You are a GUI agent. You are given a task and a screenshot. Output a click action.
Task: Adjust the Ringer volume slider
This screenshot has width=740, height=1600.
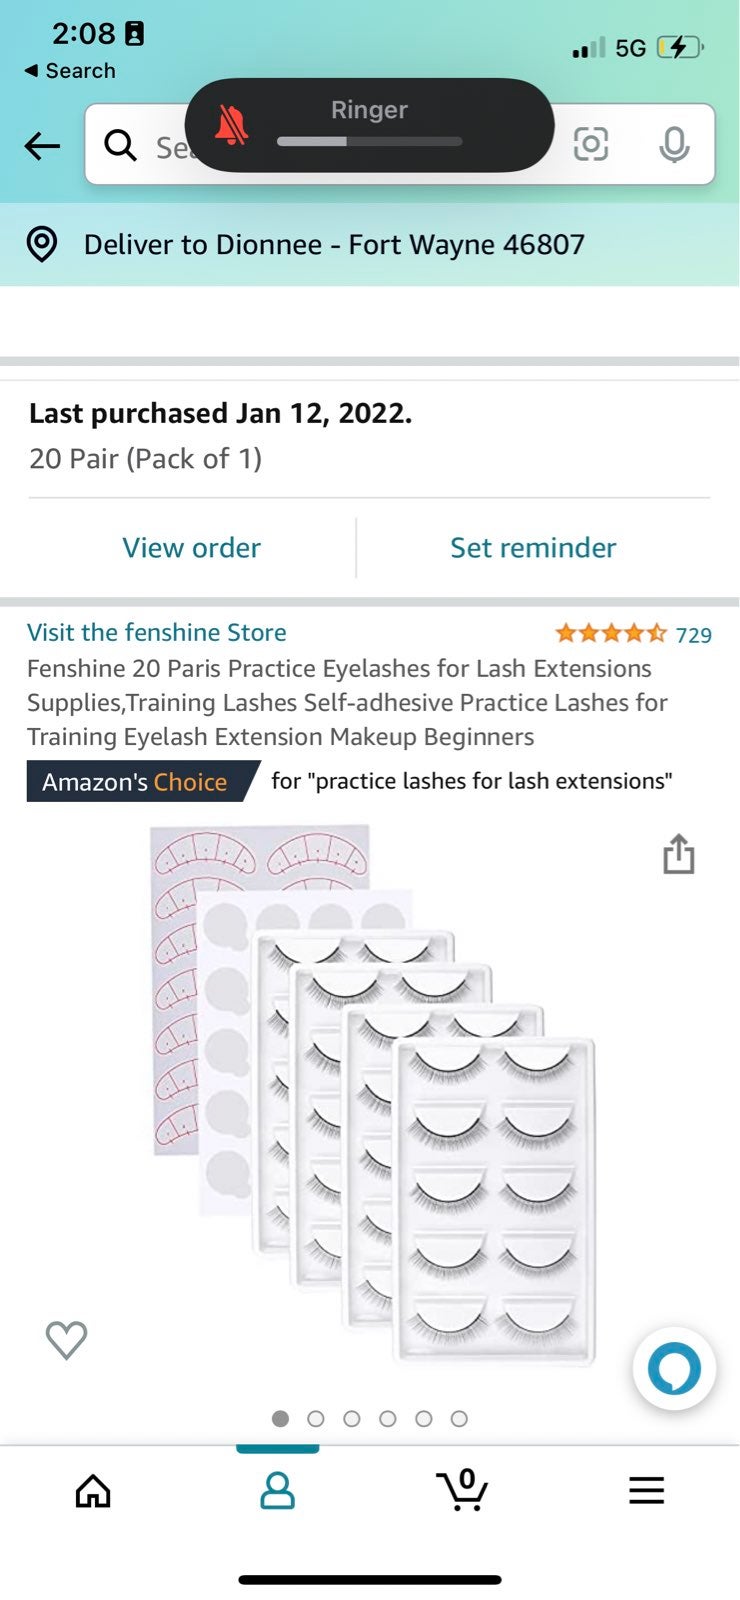[x=370, y=142]
